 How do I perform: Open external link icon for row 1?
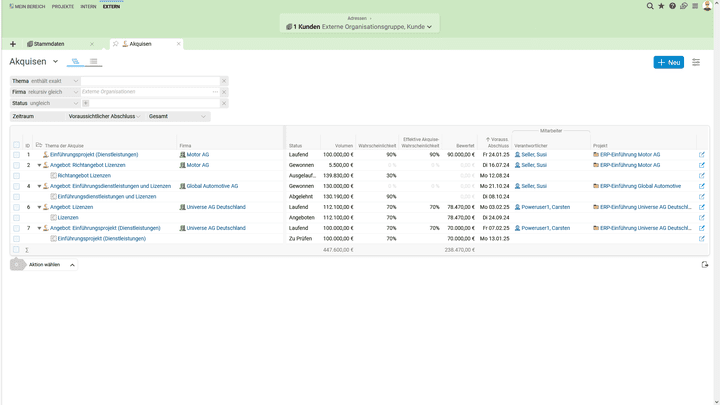pos(702,155)
